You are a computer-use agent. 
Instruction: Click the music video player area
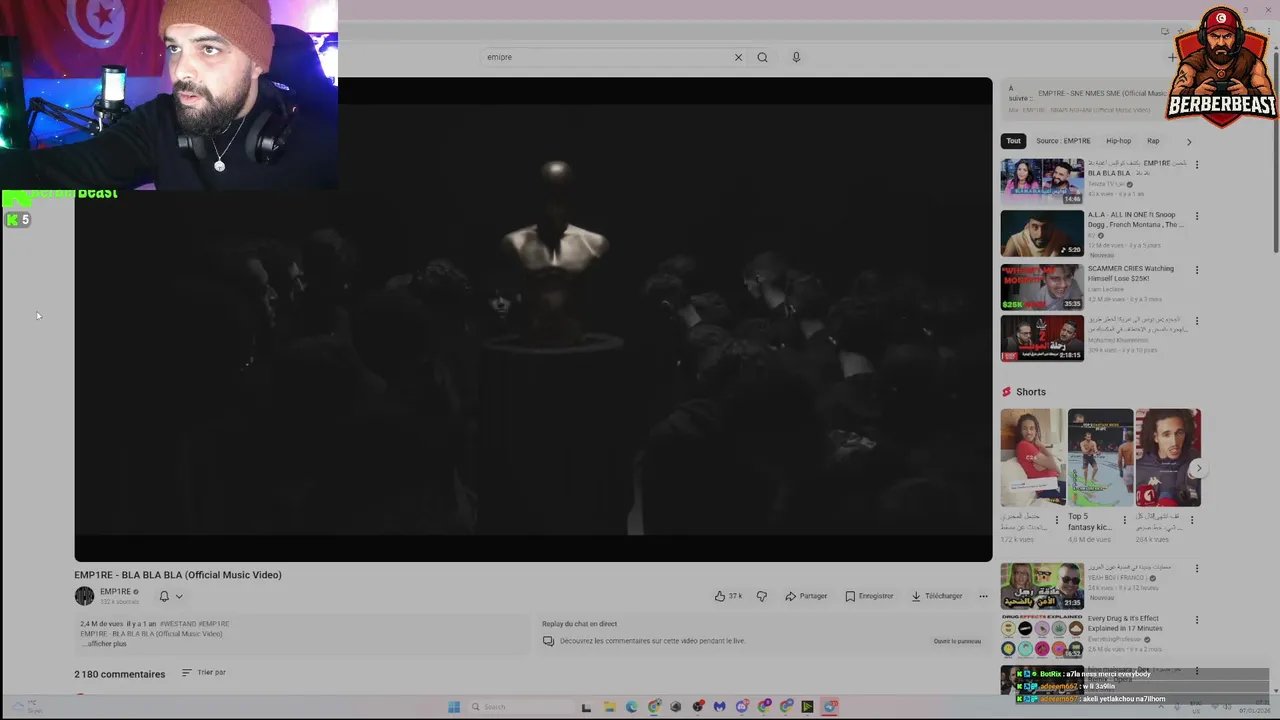tap(533, 320)
